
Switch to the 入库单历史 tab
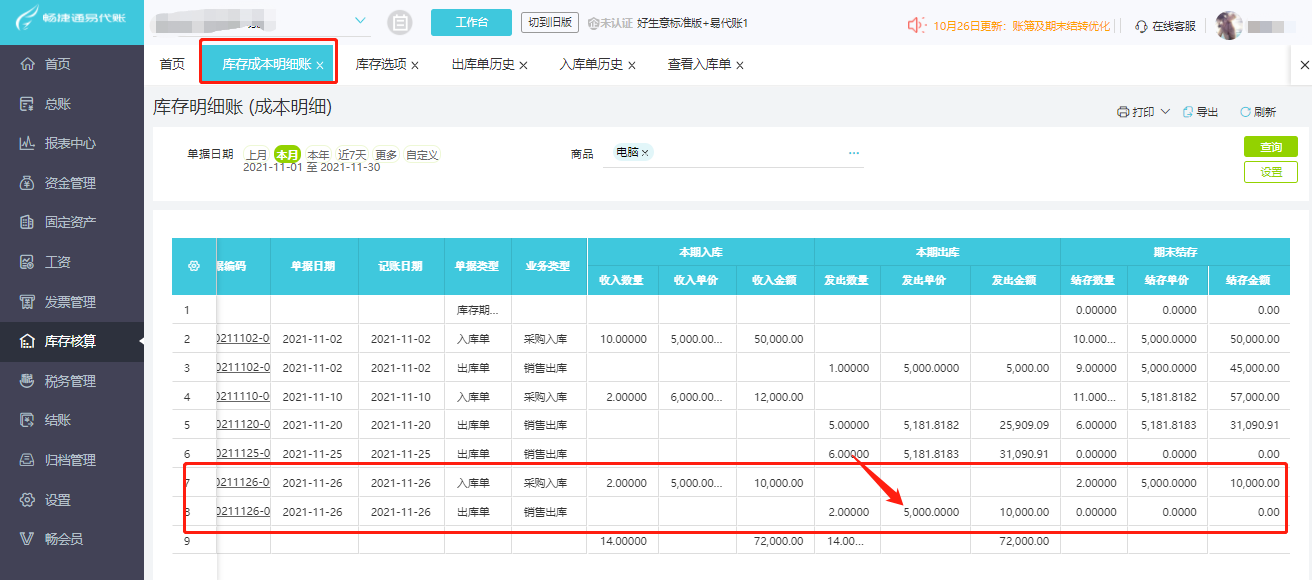pos(591,65)
